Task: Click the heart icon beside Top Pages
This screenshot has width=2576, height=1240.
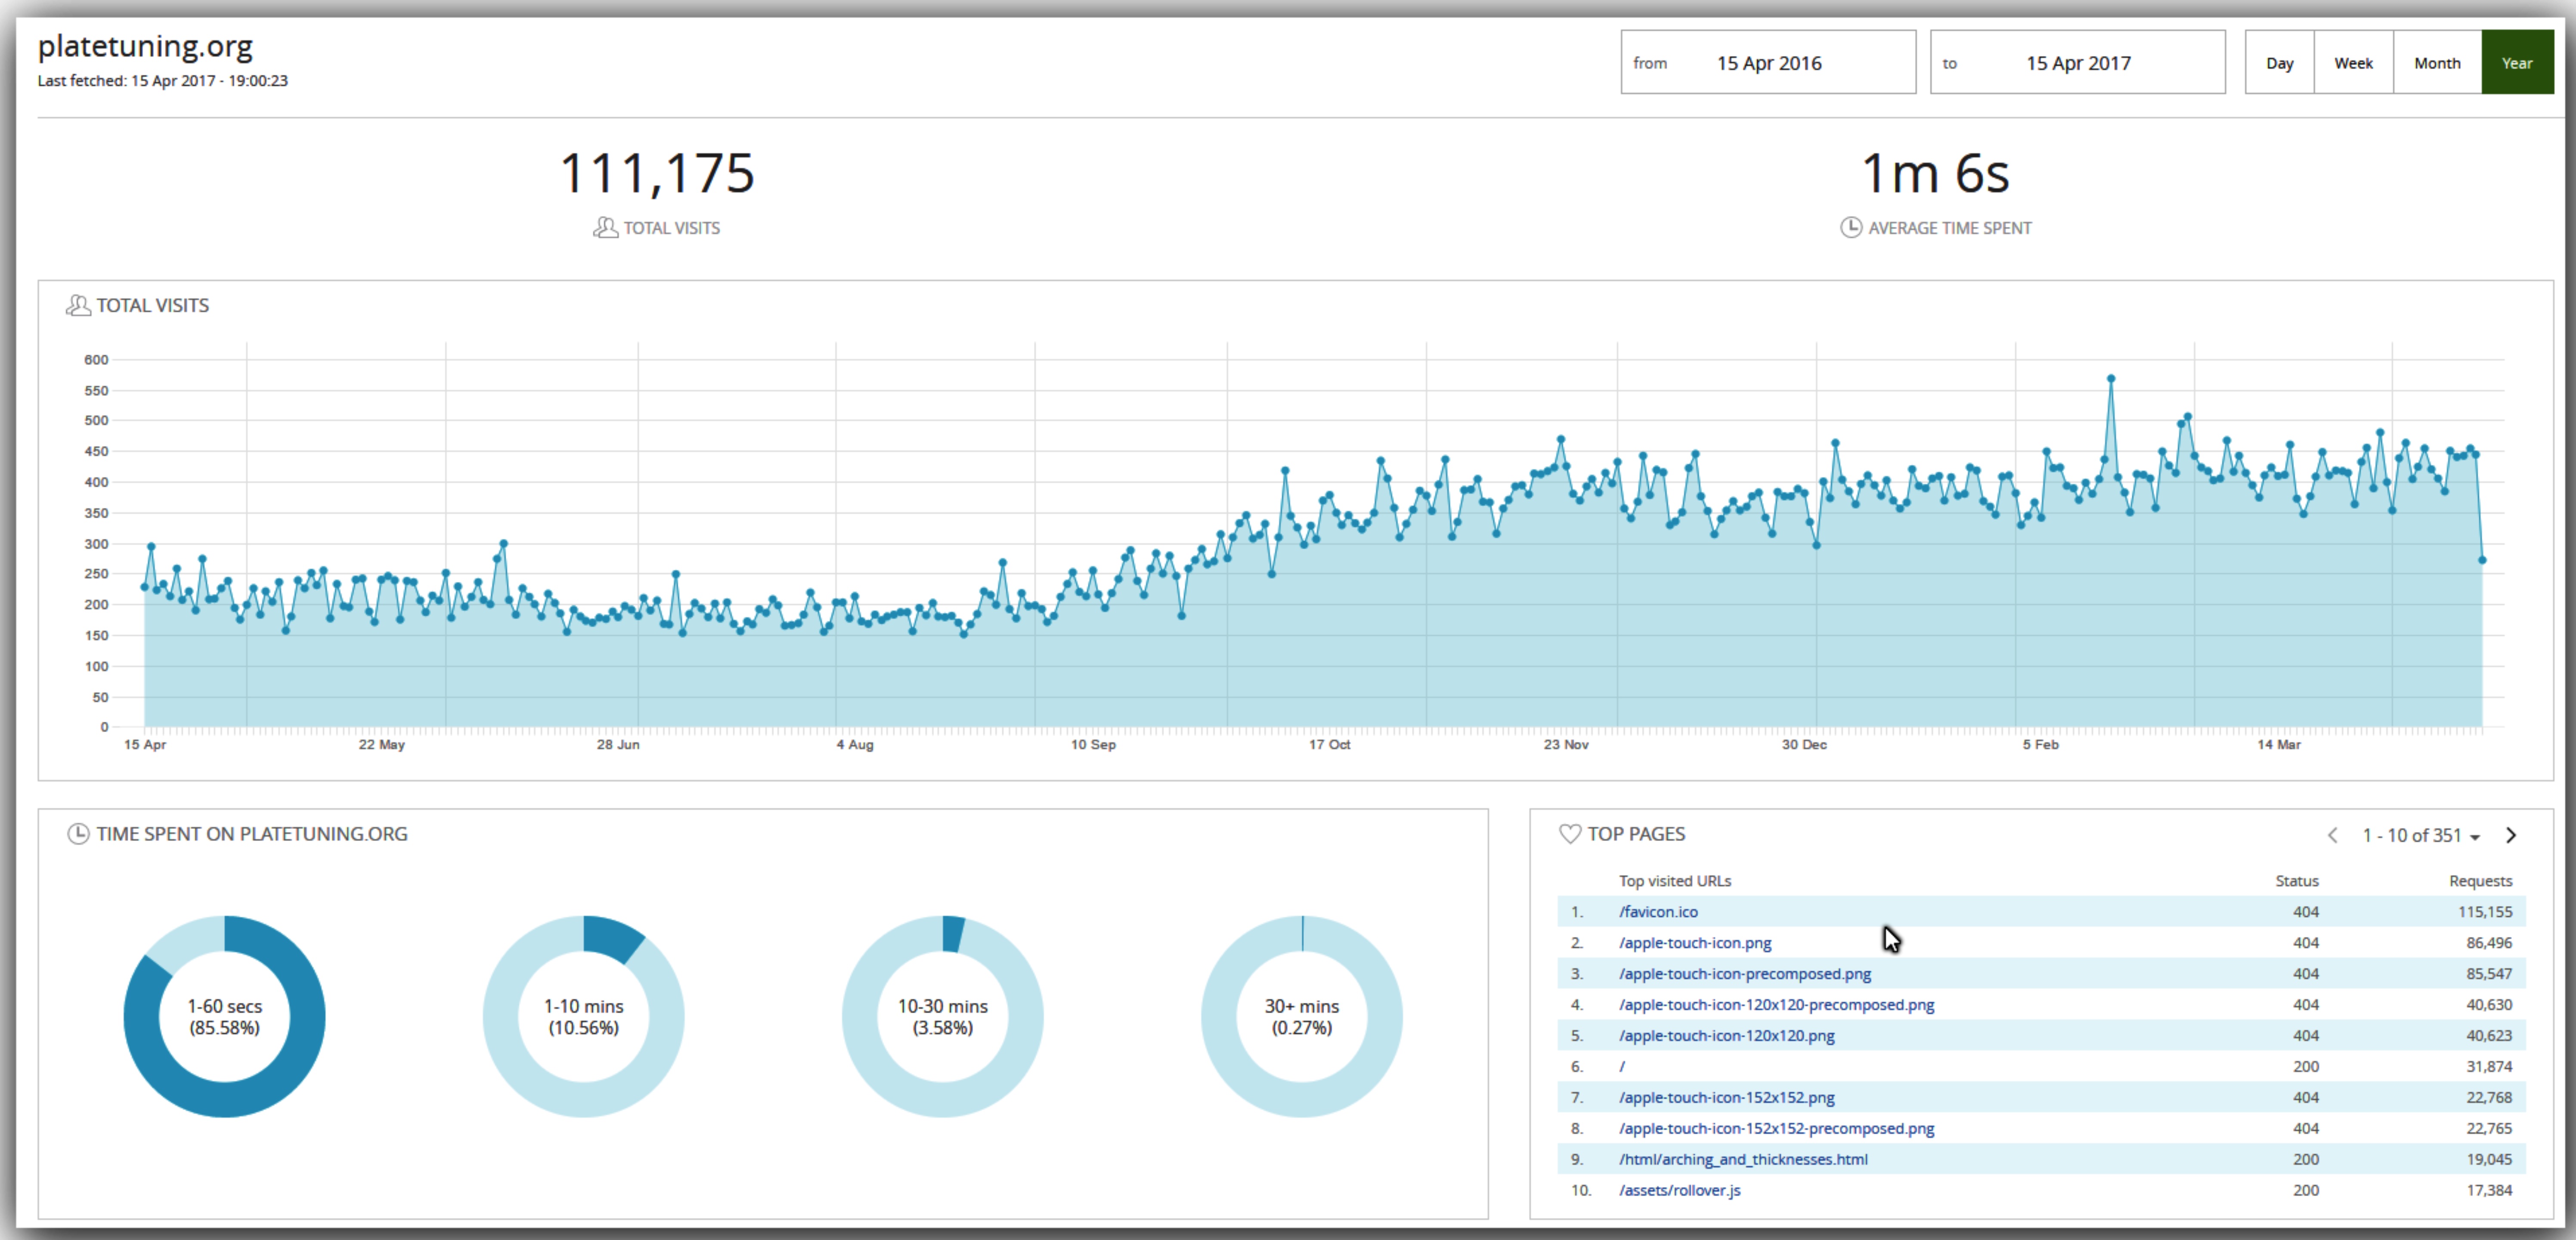Action: (1570, 834)
